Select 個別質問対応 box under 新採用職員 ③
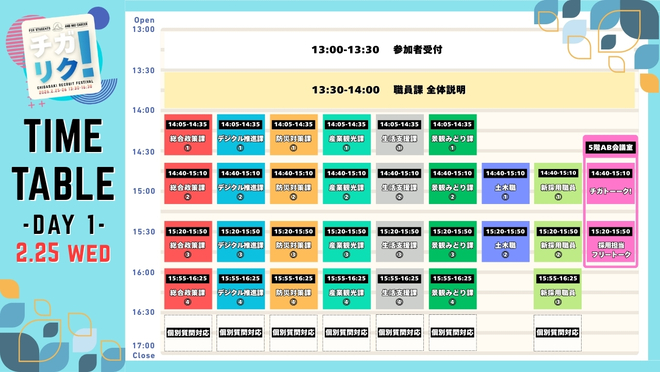The image size is (660, 372). (558, 333)
